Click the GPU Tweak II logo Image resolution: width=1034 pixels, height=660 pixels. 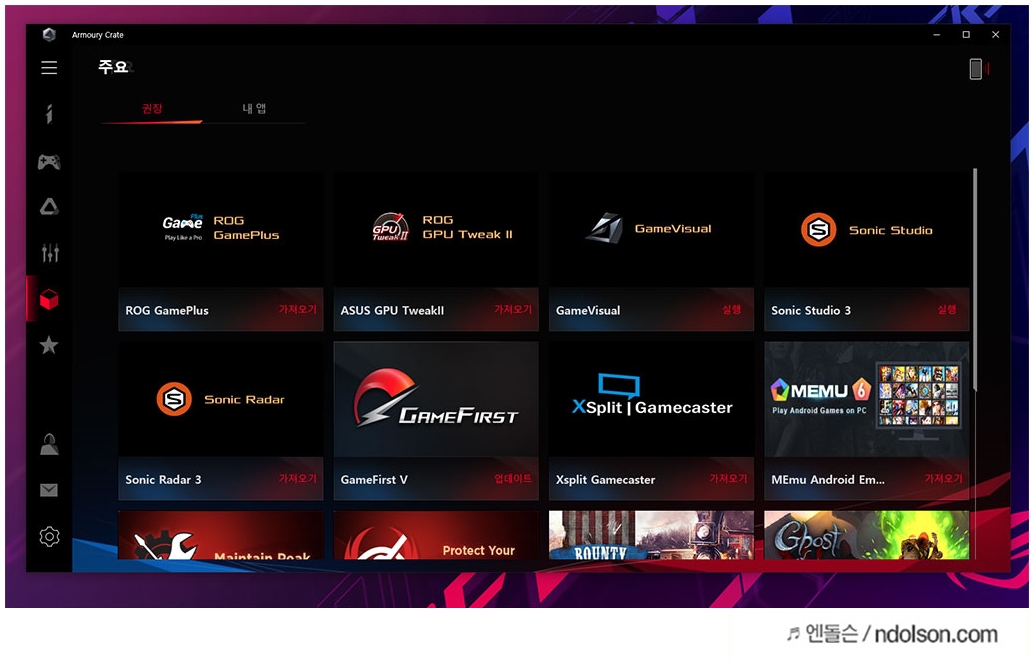point(390,227)
